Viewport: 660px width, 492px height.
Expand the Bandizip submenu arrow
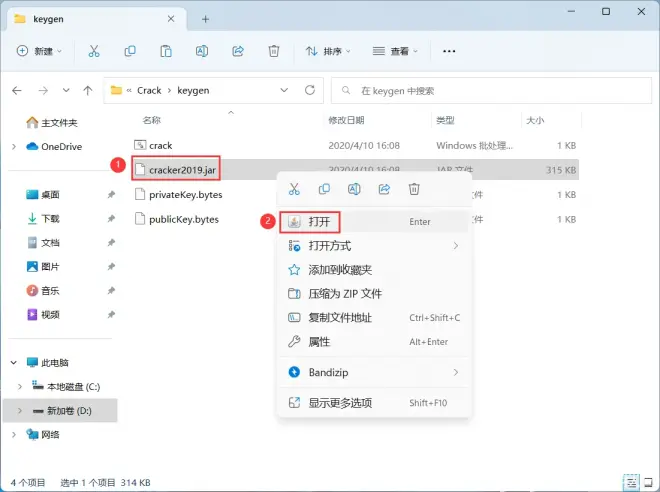[456, 372]
